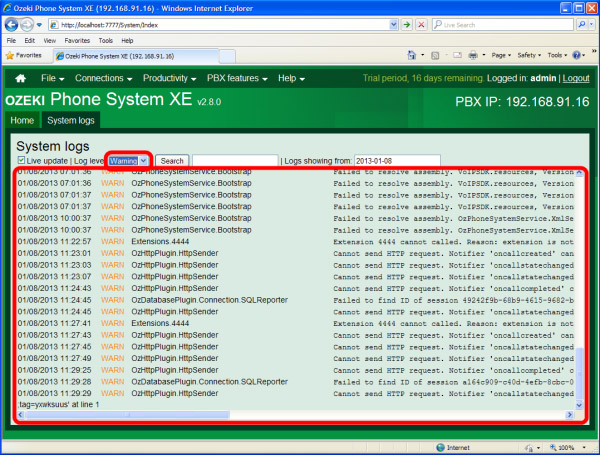Select the 11:22:57 Extensions.4444 log row

click(x=295, y=241)
